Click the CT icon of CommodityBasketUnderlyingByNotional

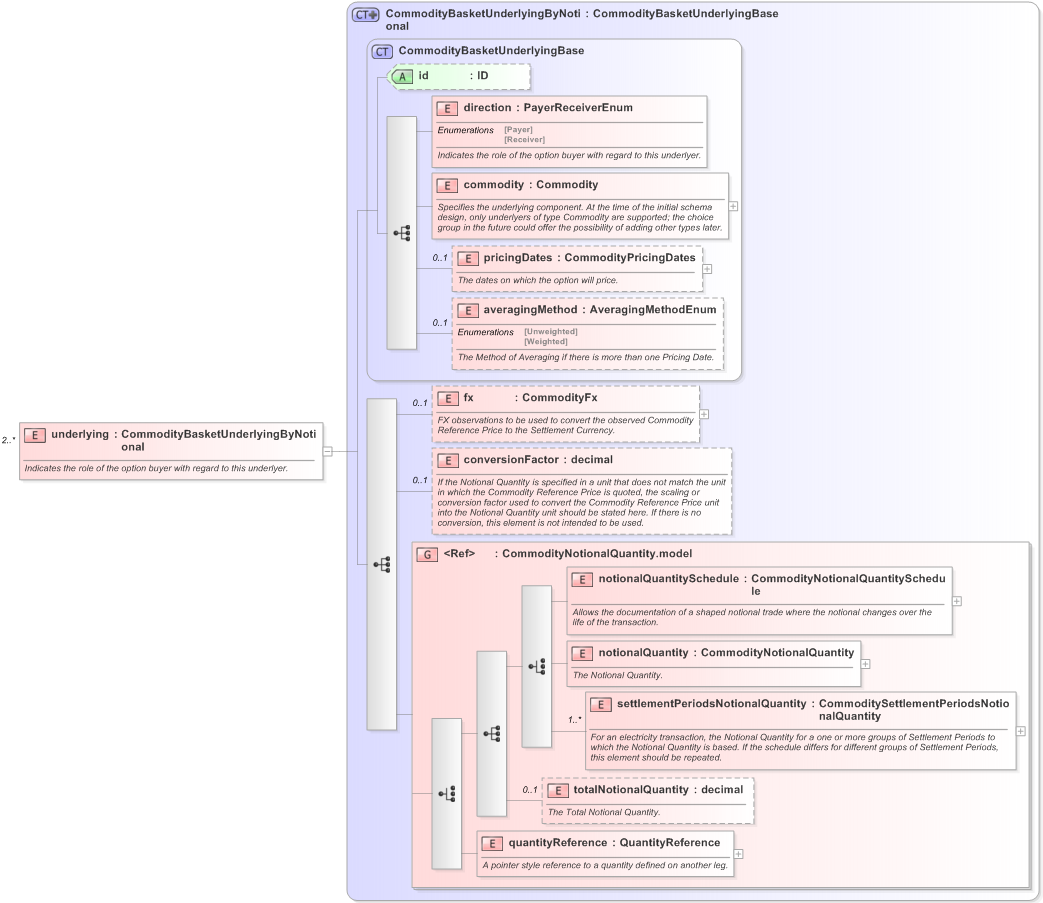[x=365, y=14]
